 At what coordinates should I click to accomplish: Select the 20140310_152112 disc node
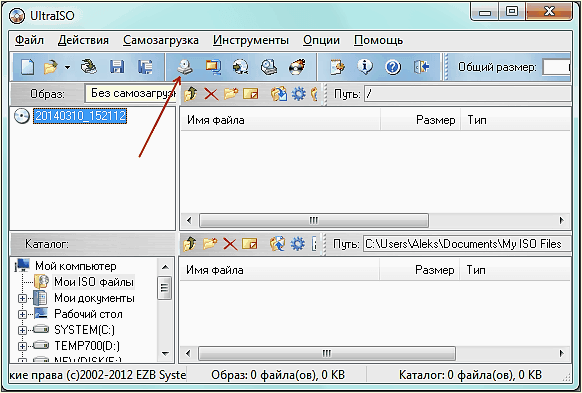(x=80, y=116)
